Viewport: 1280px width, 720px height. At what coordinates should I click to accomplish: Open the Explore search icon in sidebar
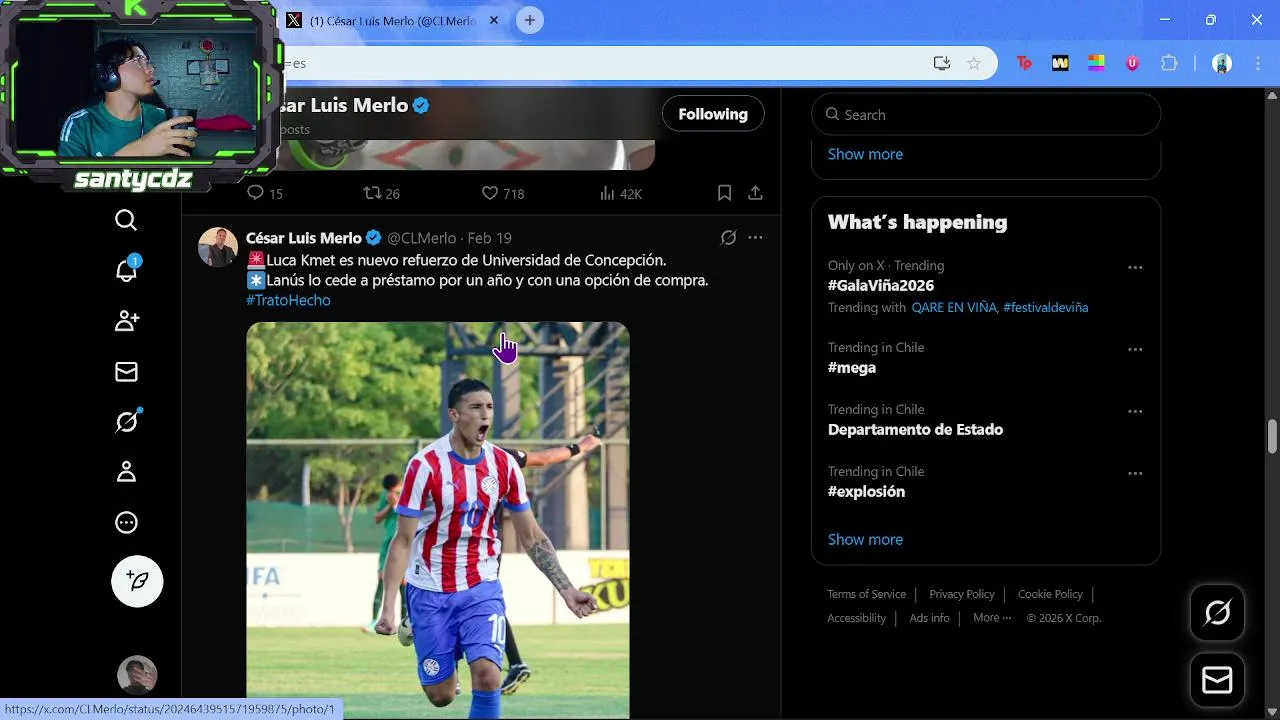(x=126, y=220)
